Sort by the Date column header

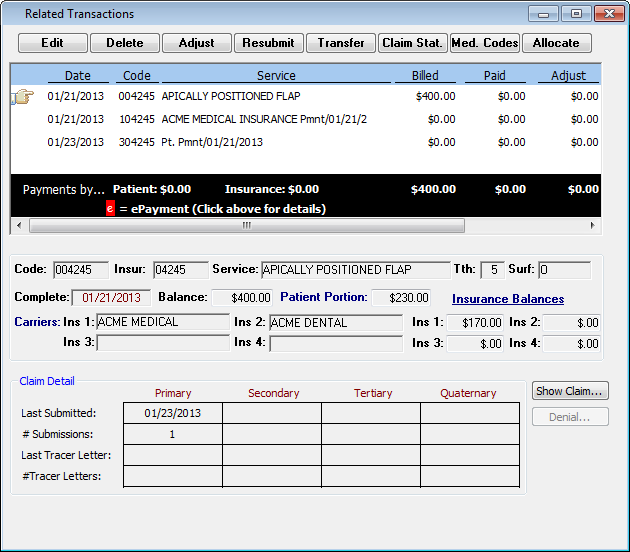[77, 76]
